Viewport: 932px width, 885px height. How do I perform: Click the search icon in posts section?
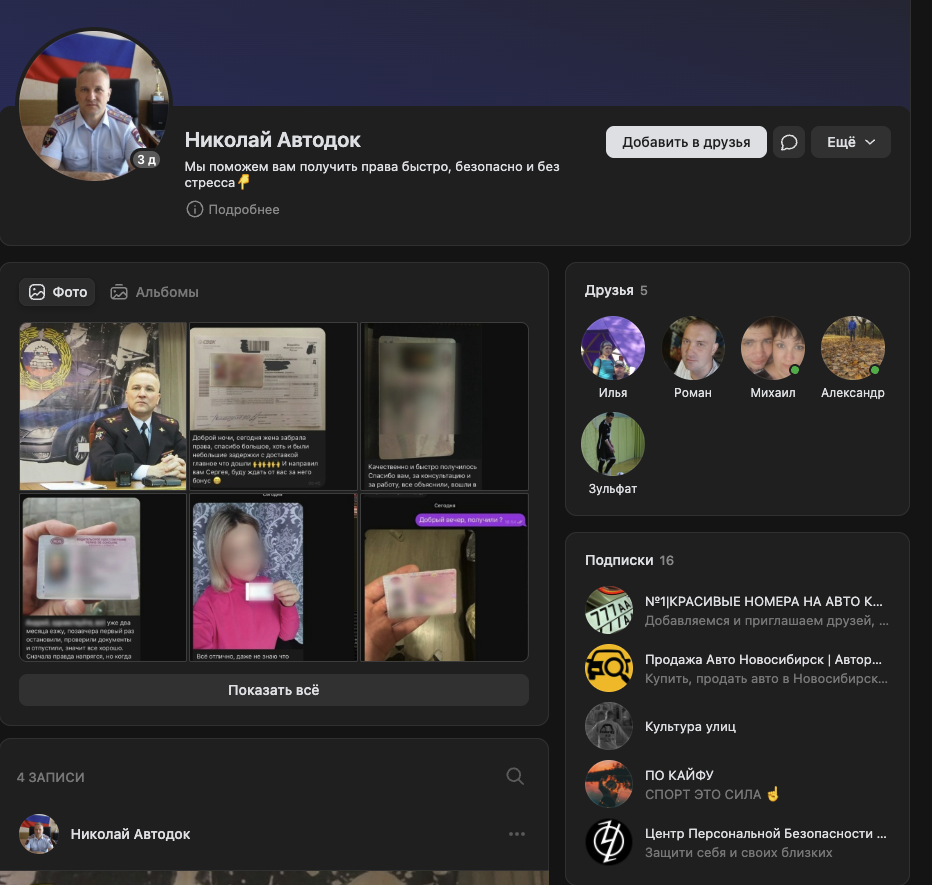(x=515, y=776)
